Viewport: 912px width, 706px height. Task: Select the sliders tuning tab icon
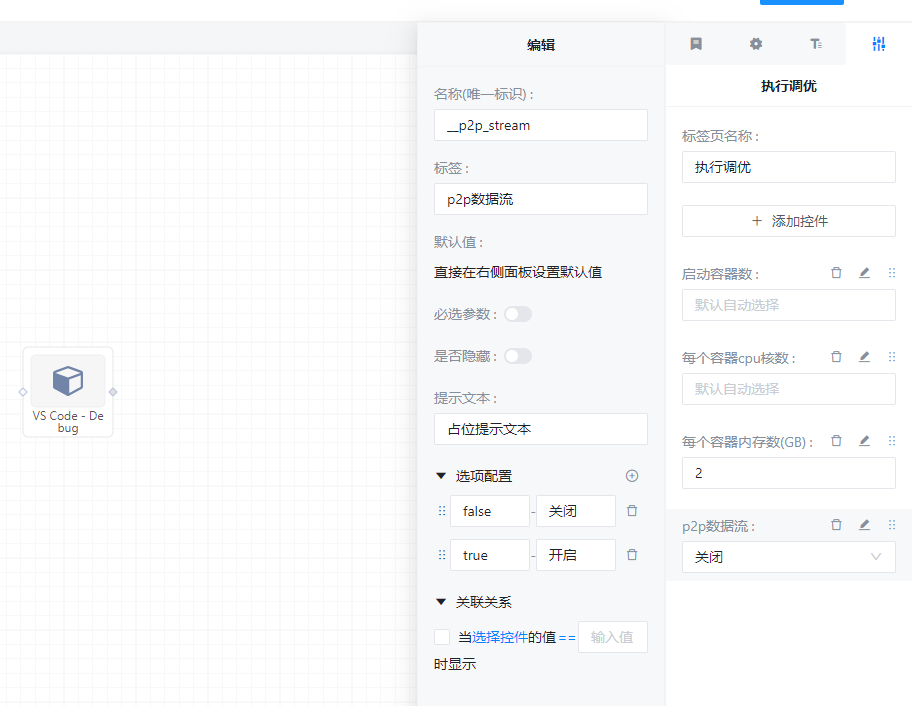[878, 44]
